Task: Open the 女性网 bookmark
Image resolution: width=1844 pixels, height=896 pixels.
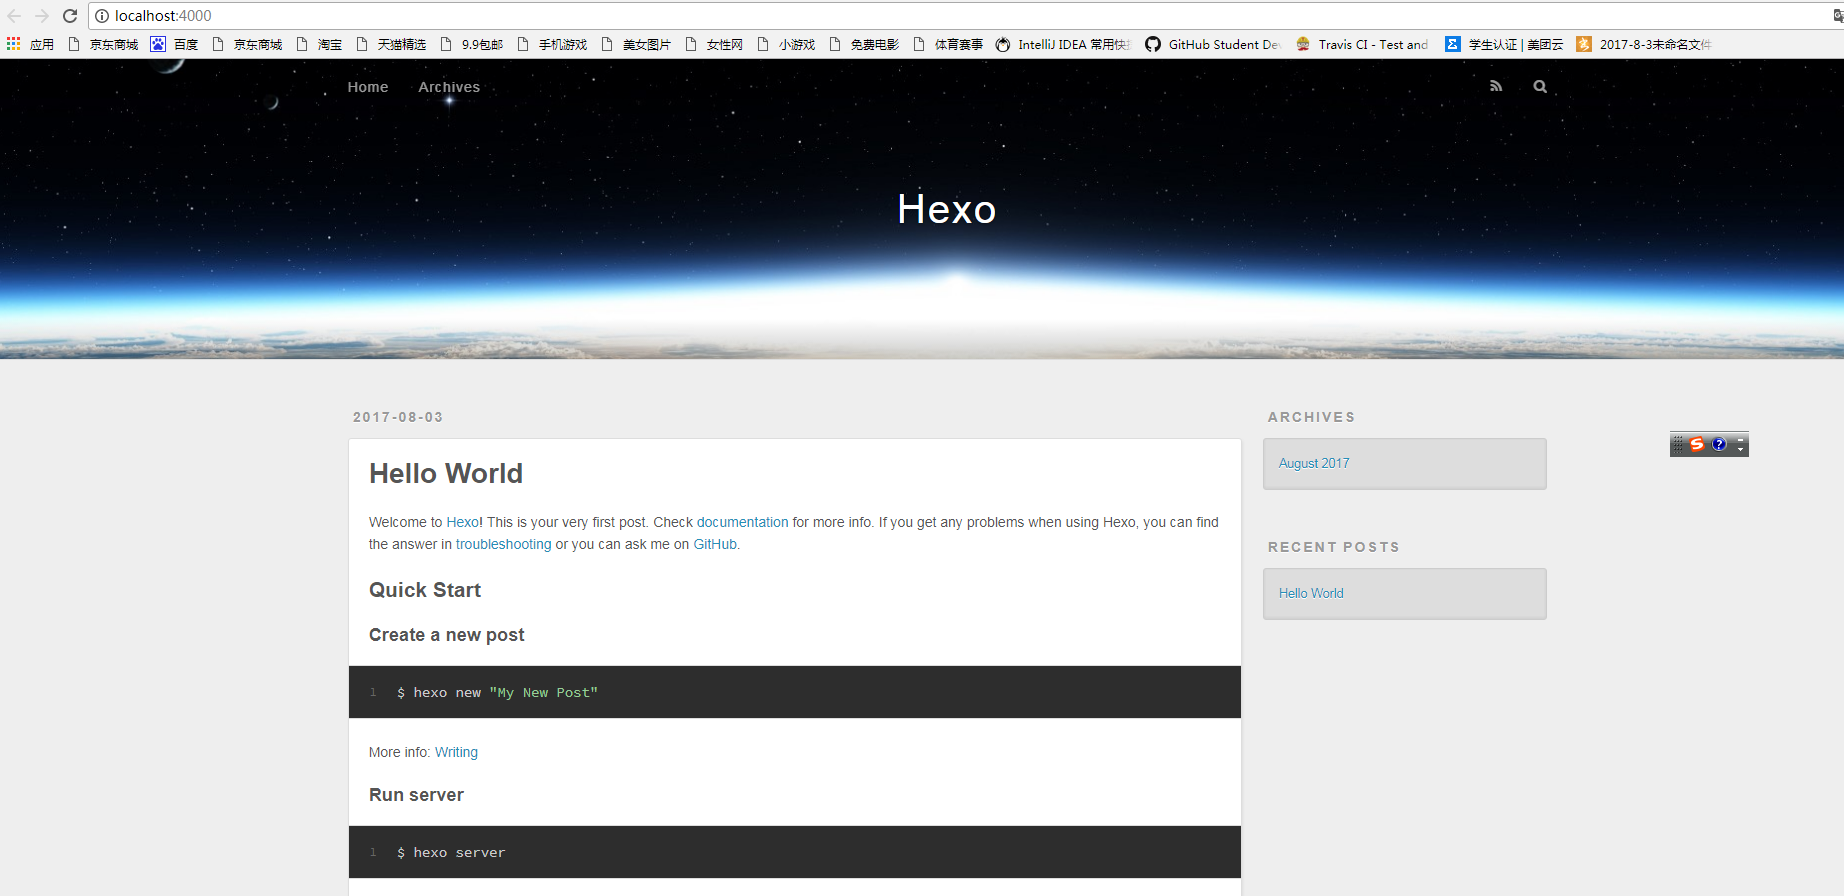Action: pyautogui.click(x=714, y=44)
